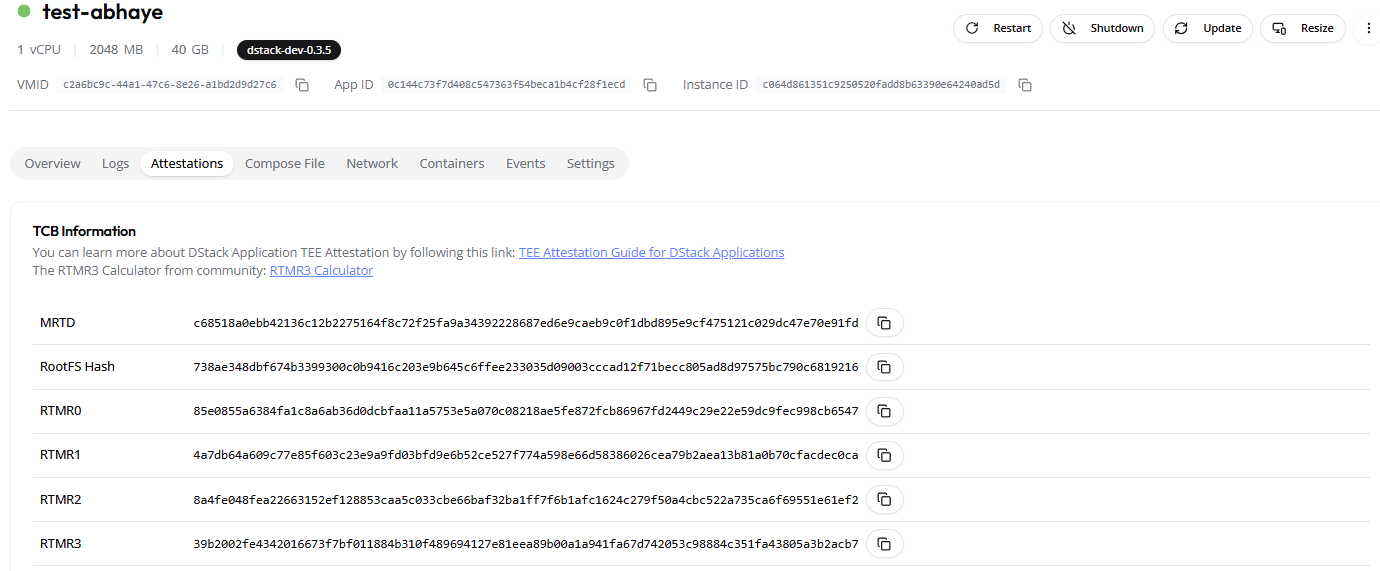Open the three-dot more options menu
Screen dimensions: 1380x571
pos(1369,28)
